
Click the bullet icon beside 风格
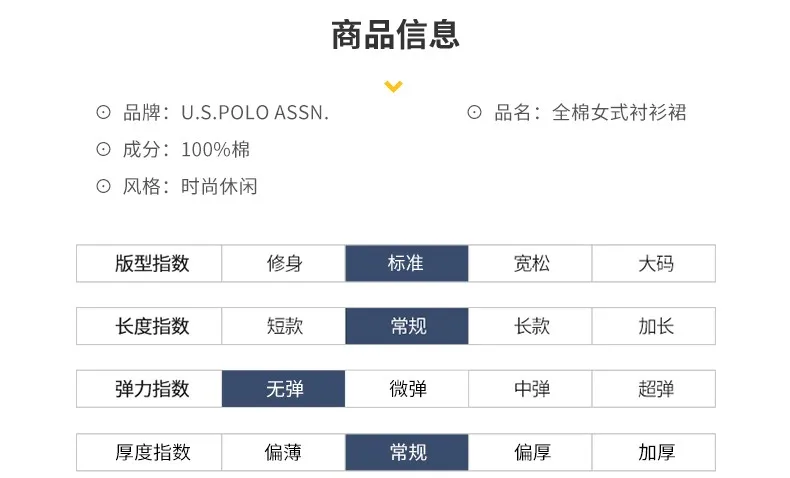103,186
